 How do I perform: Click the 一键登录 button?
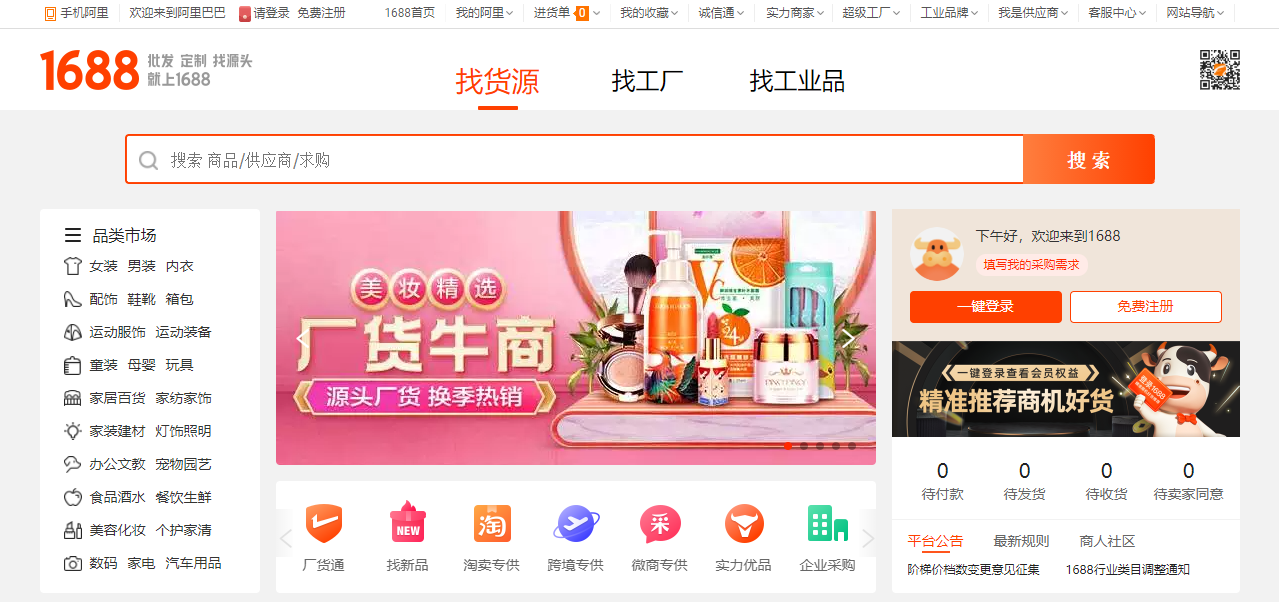click(986, 307)
